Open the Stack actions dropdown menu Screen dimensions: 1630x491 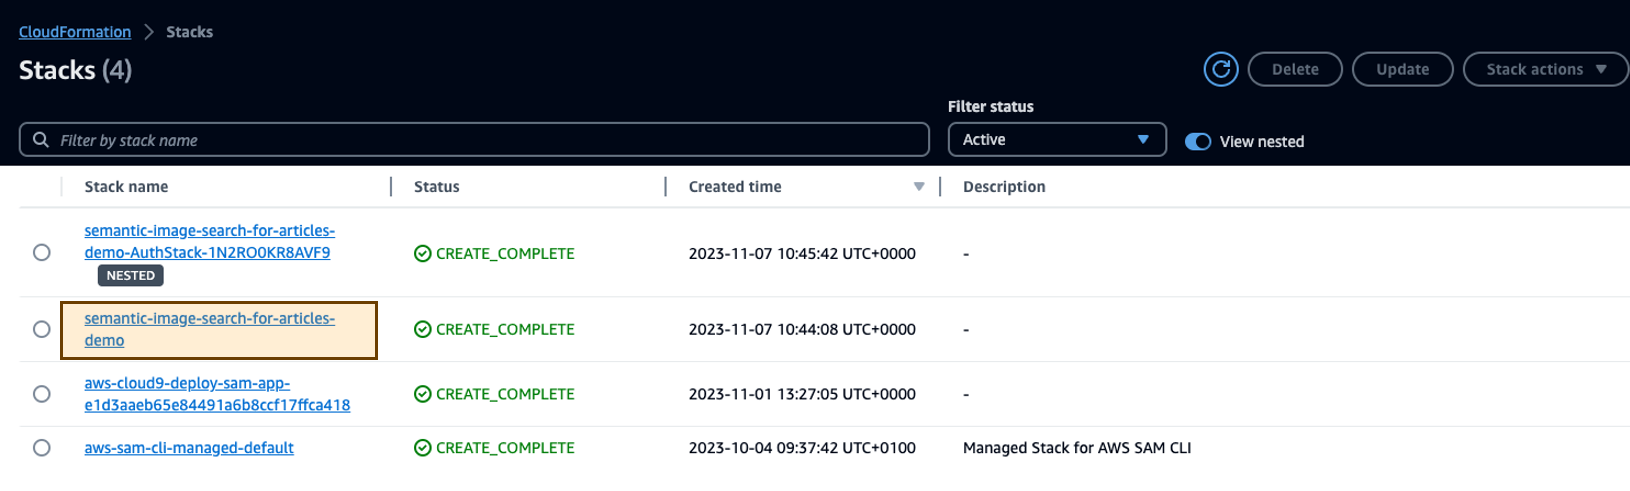point(1546,69)
